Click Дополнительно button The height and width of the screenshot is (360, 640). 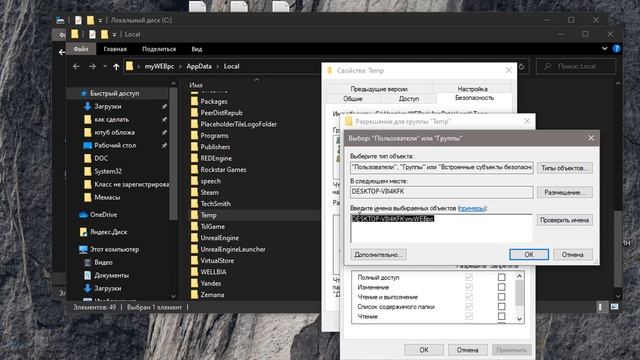(x=378, y=255)
